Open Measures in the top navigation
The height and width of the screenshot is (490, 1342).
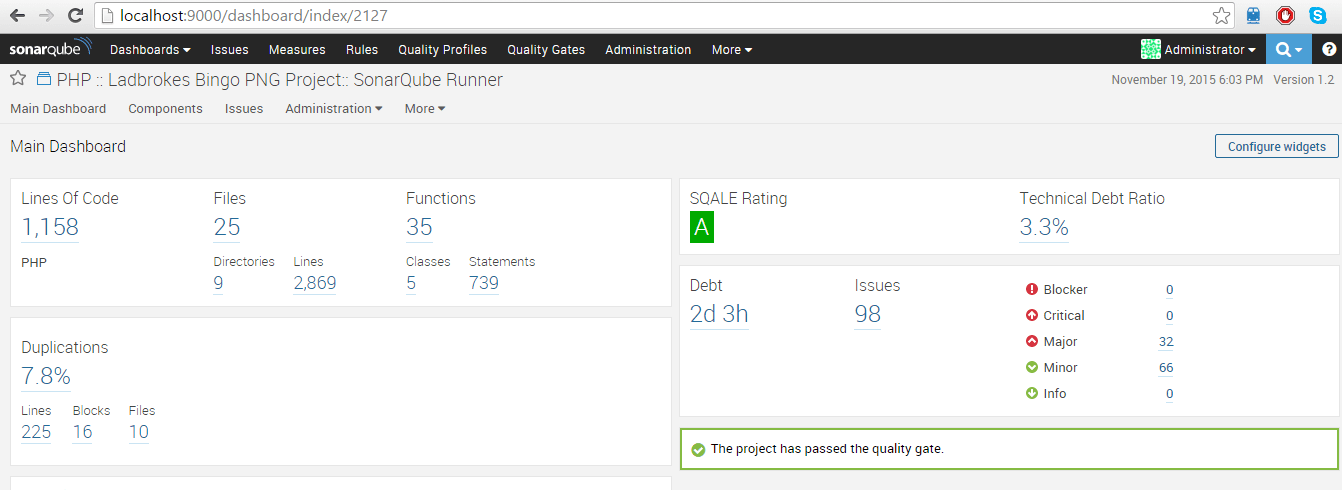click(297, 49)
